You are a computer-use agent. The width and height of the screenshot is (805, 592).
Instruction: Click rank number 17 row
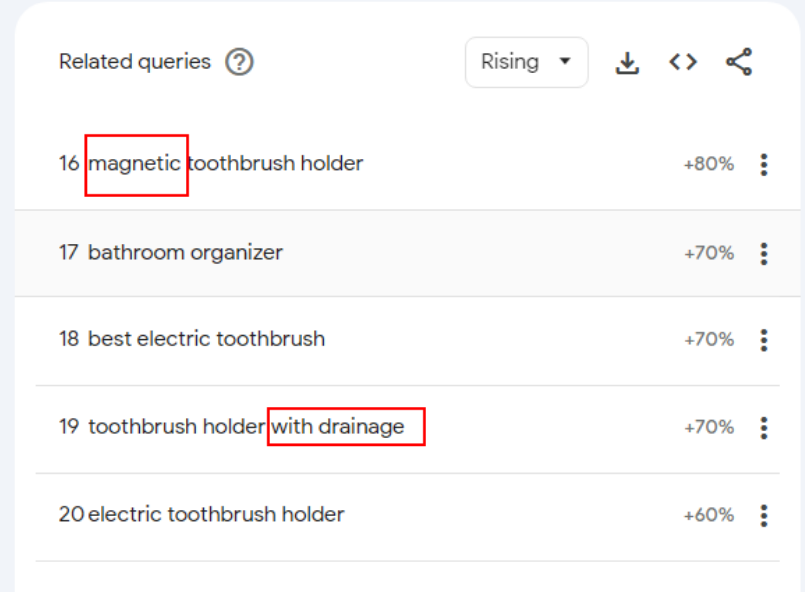tap(68, 253)
